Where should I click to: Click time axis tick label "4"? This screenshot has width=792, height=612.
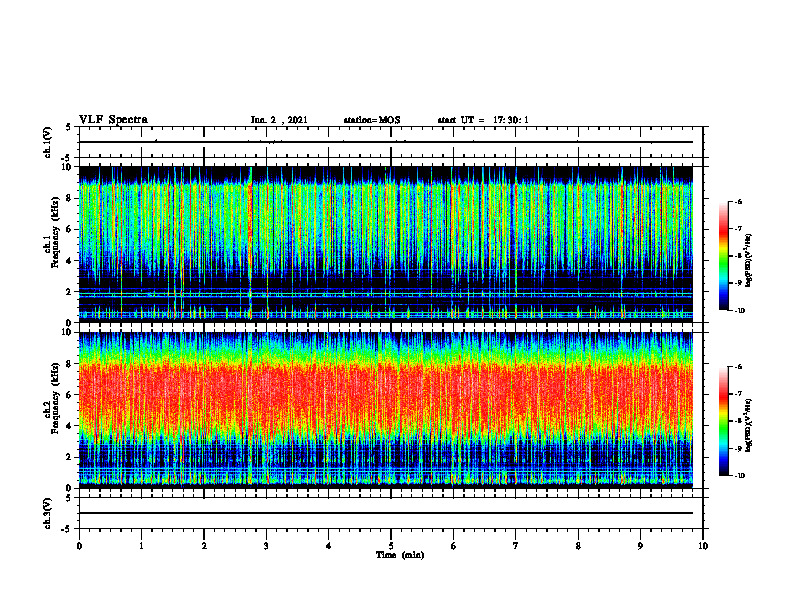329,546
